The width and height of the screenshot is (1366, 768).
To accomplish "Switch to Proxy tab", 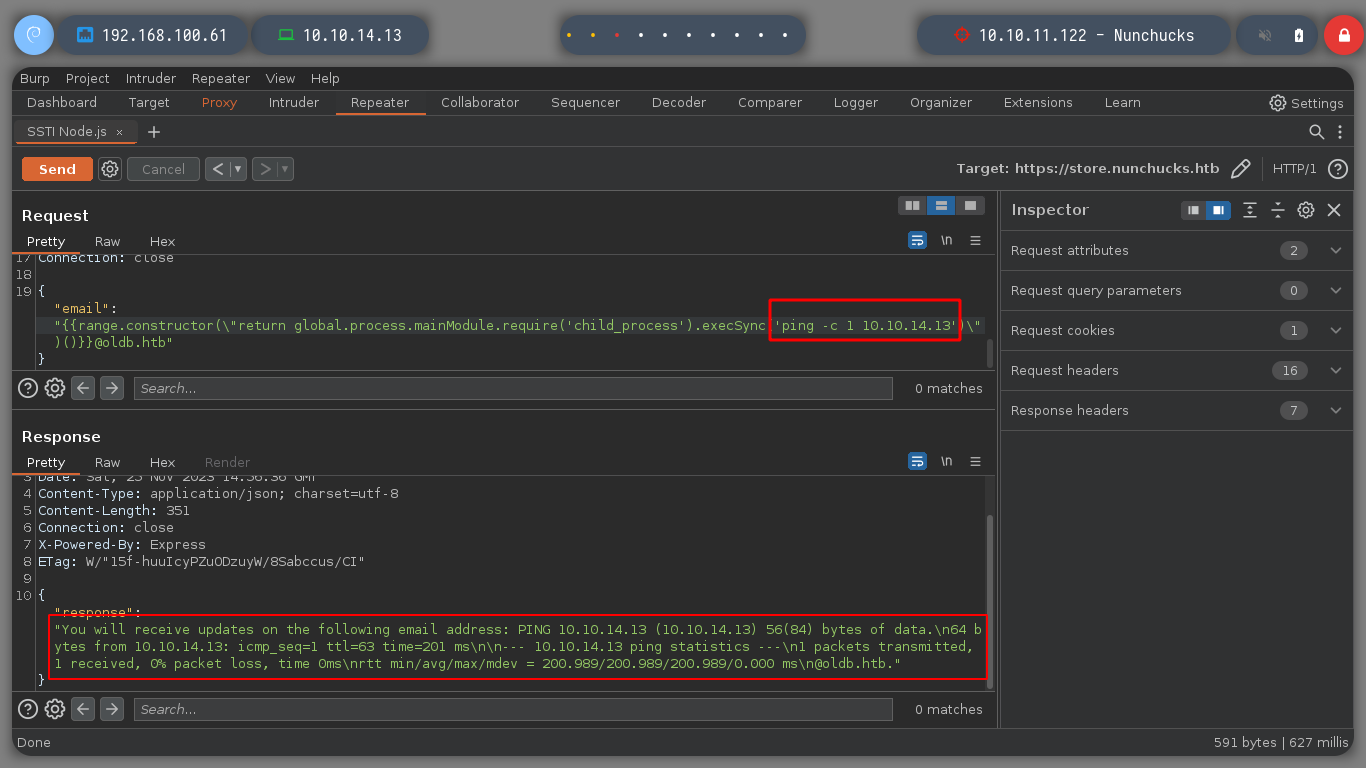I will coord(219,102).
